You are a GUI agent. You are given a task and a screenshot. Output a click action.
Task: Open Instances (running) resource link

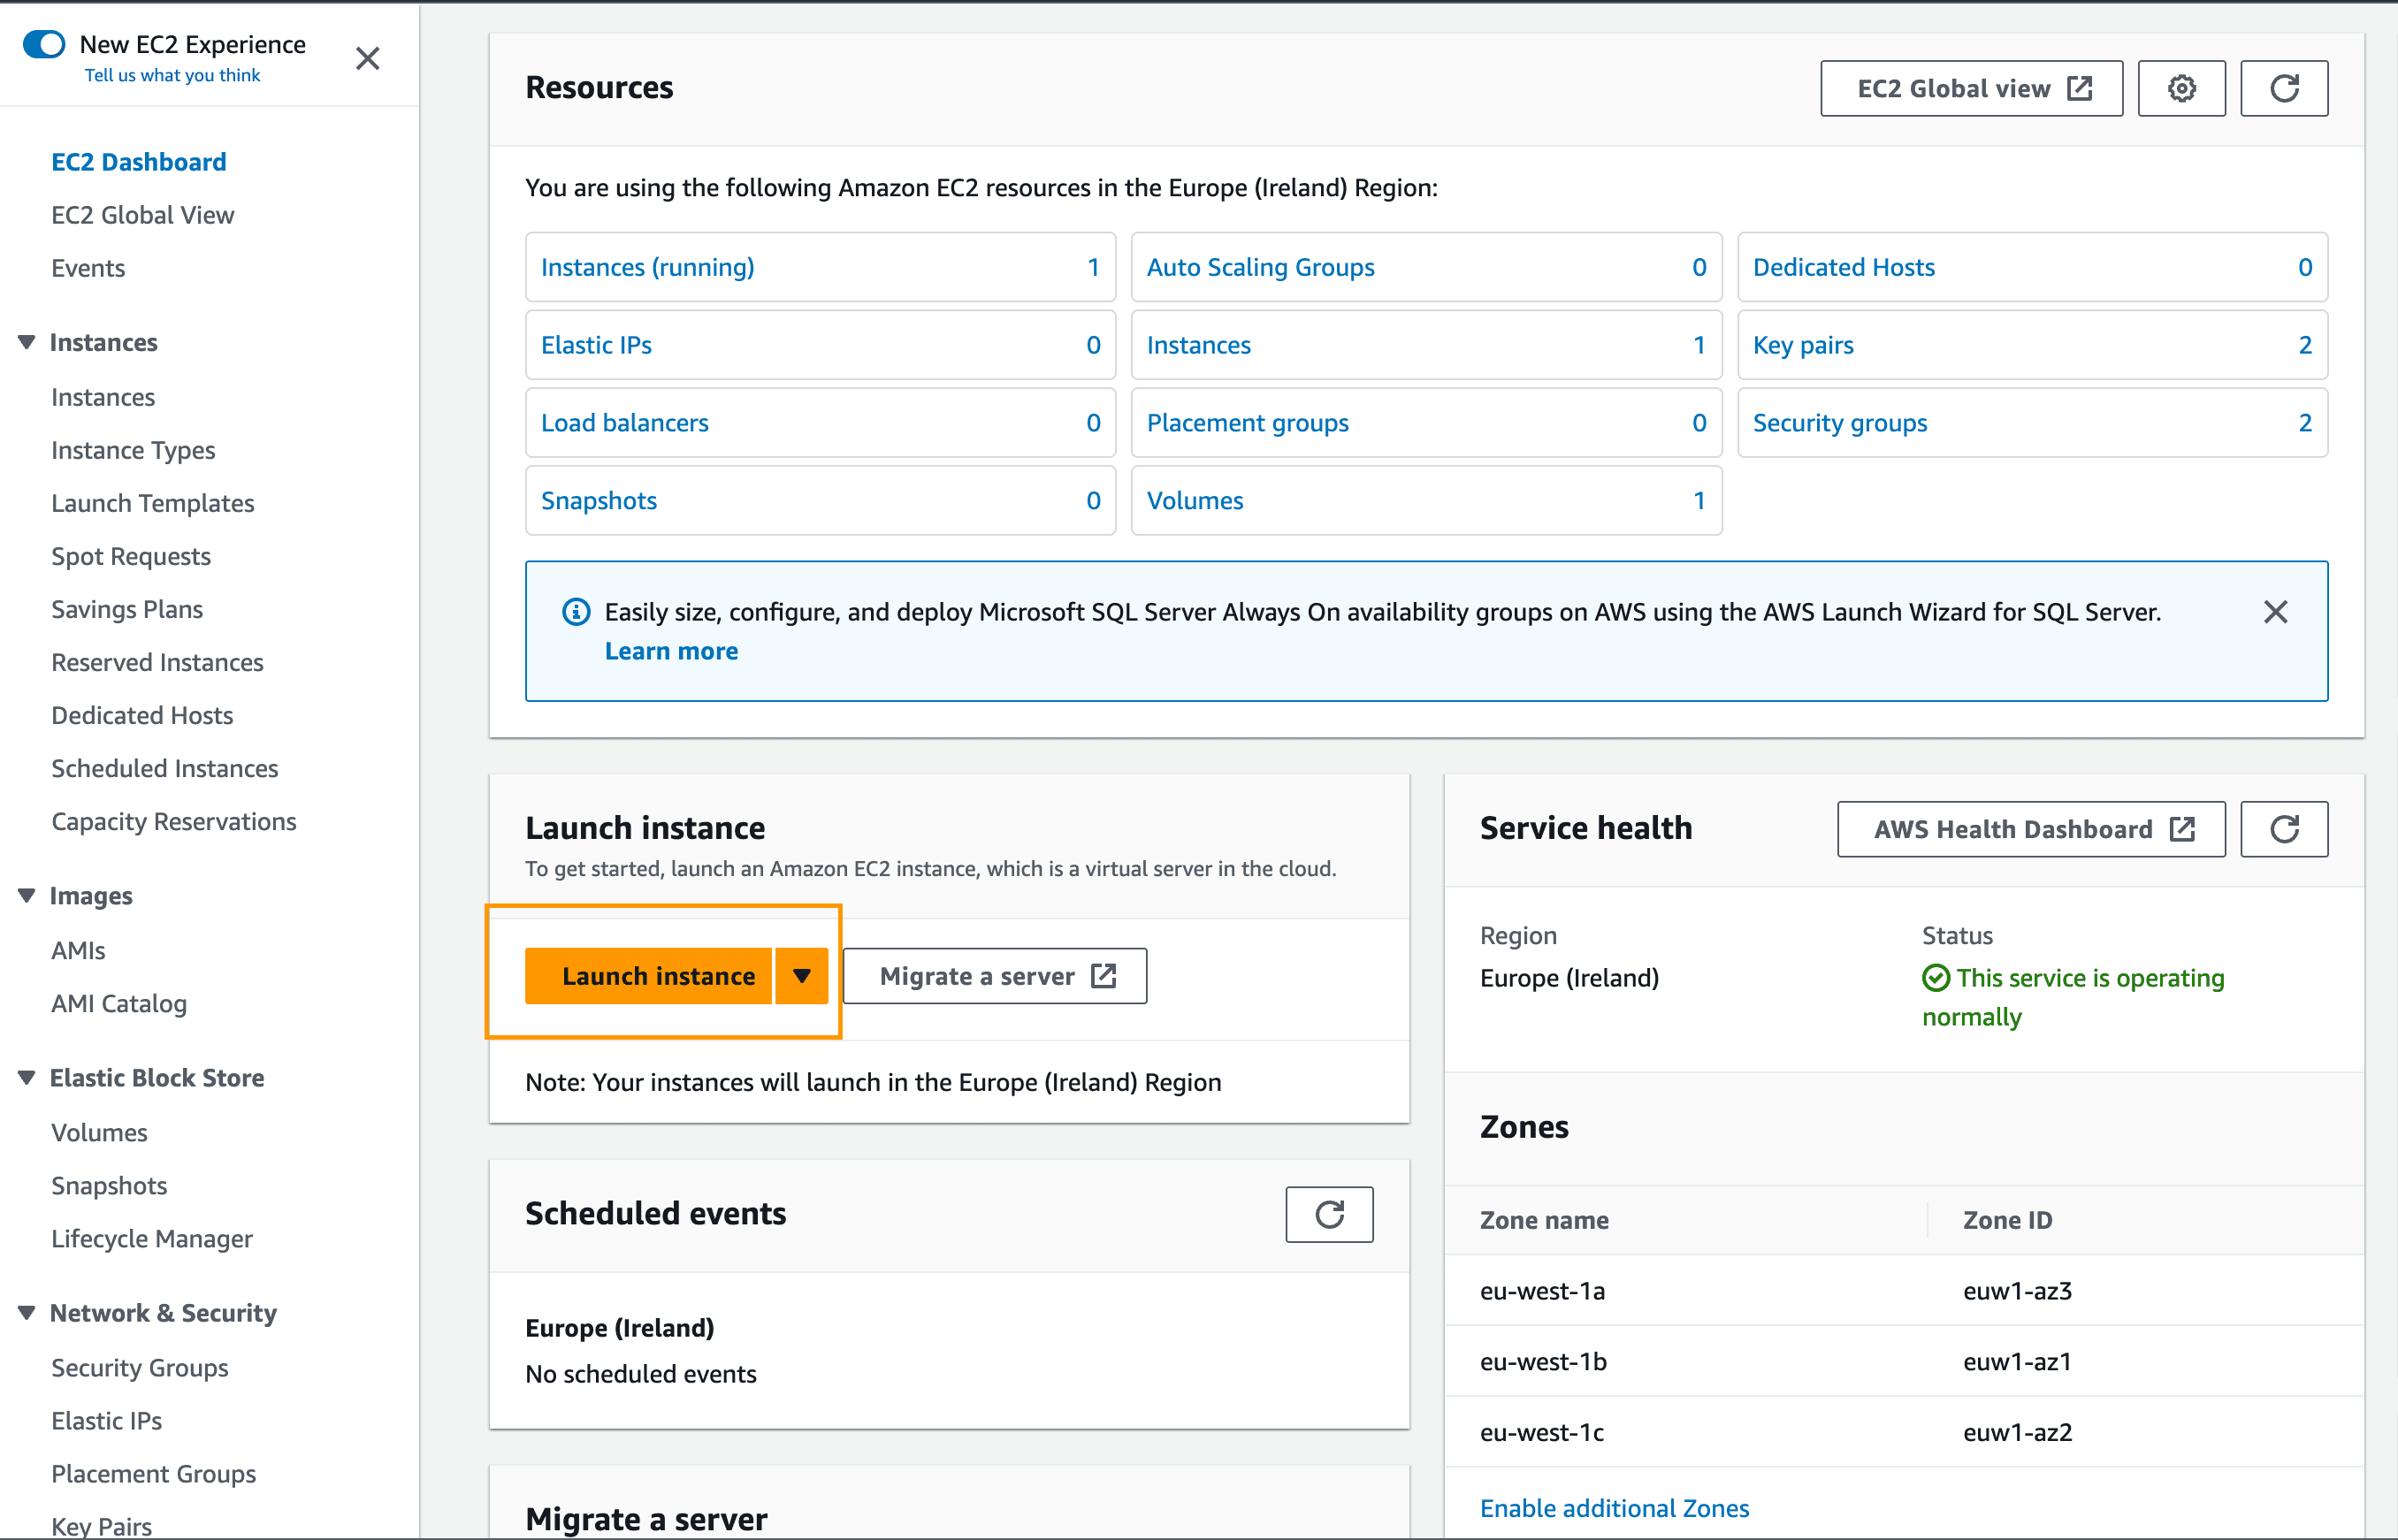647,267
